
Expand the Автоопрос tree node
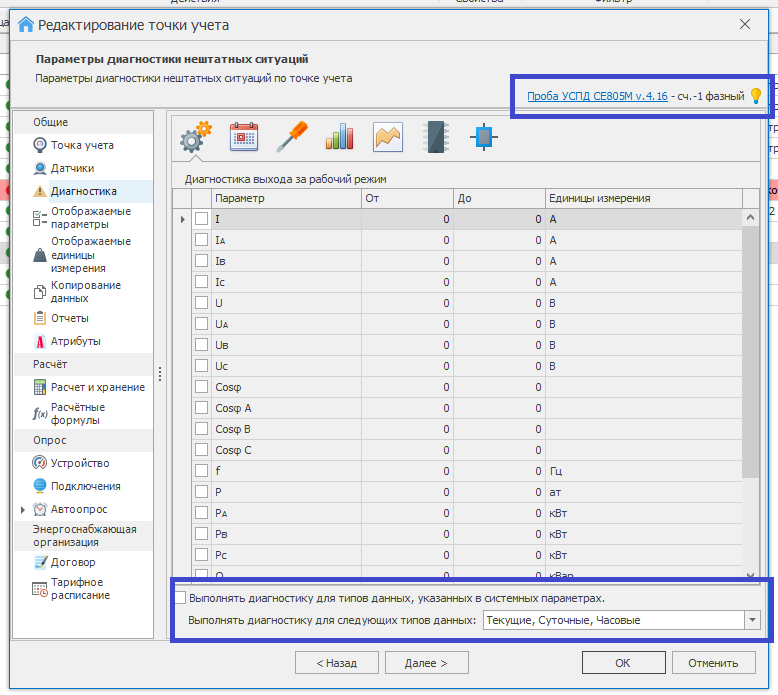pyautogui.click(x=24, y=509)
